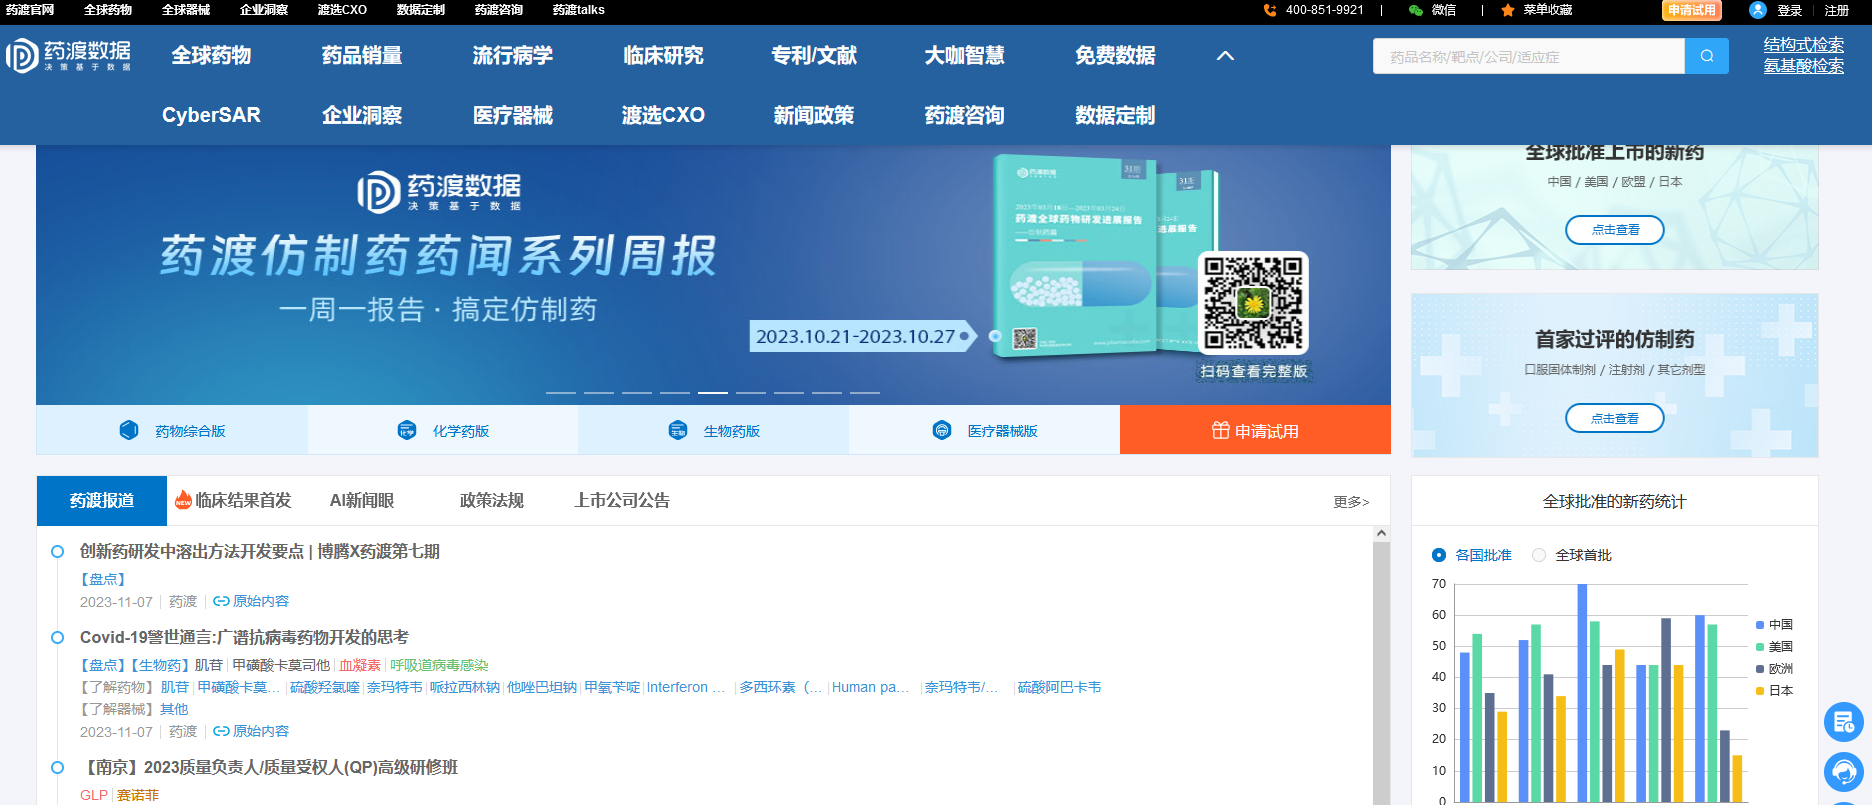Click the user avatar icon beside 登录
The image size is (1872, 805).
1757,10
